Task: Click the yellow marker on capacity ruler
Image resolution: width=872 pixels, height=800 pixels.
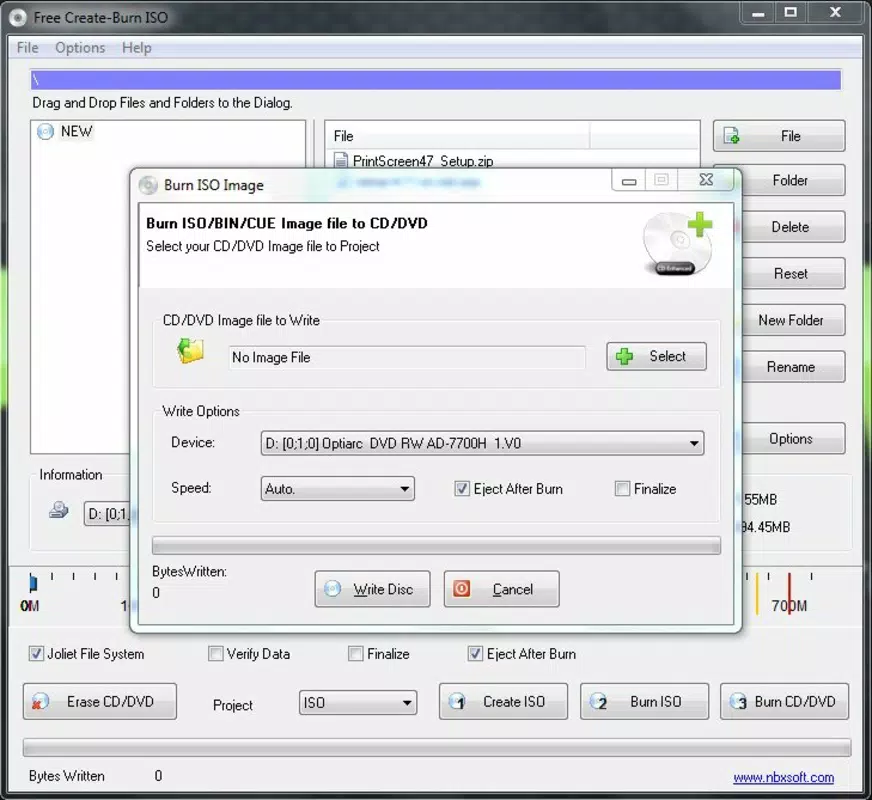Action: coord(757,593)
